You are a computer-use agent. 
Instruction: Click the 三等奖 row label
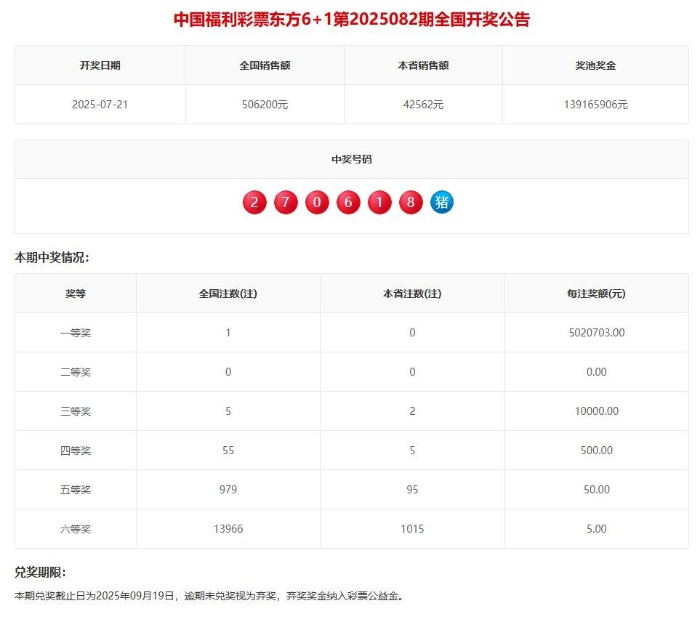pos(75,411)
